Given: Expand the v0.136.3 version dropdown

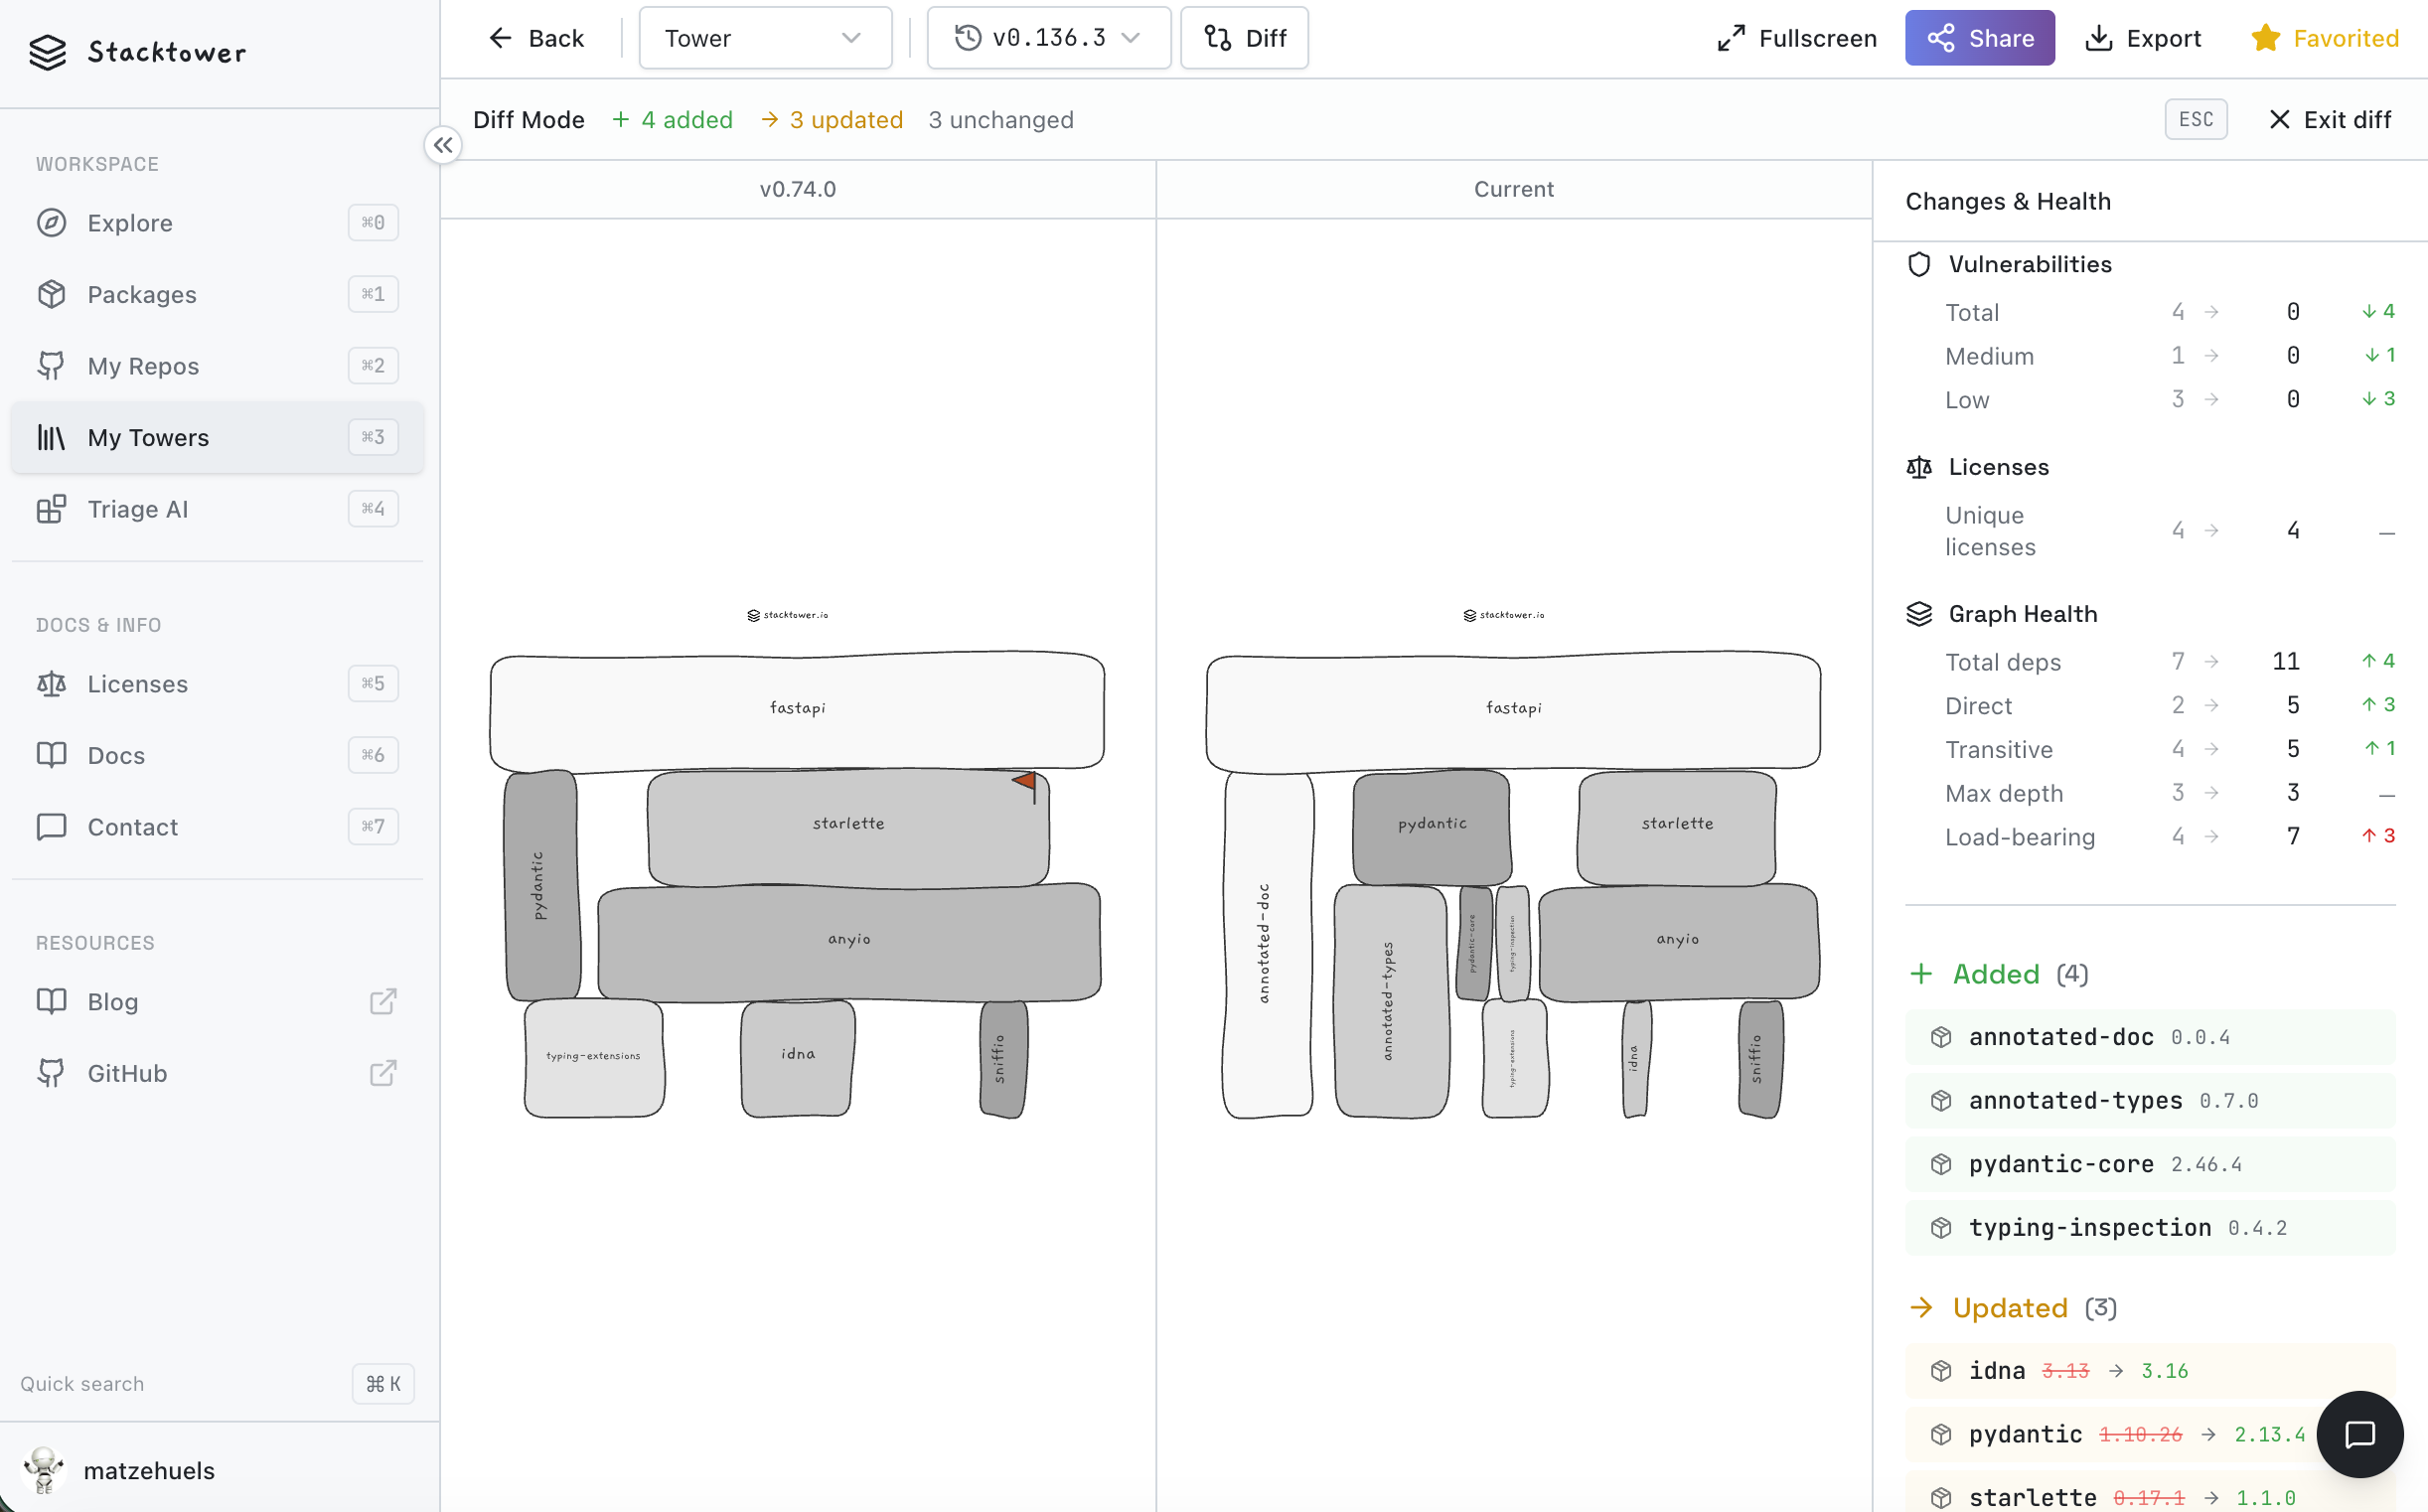Looking at the screenshot, I should (1048, 38).
